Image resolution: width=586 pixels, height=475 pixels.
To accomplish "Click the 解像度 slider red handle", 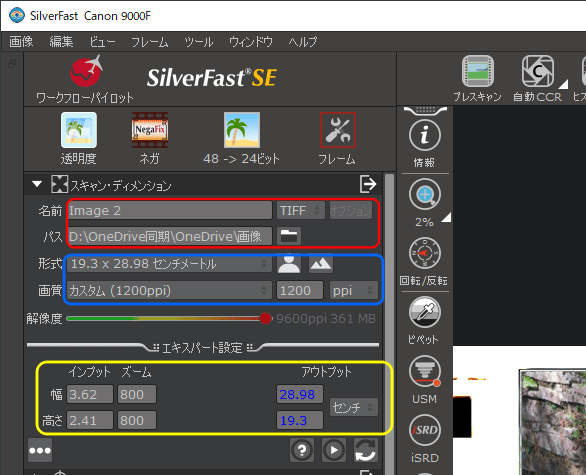I will pyautogui.click(x=265, y=318).
